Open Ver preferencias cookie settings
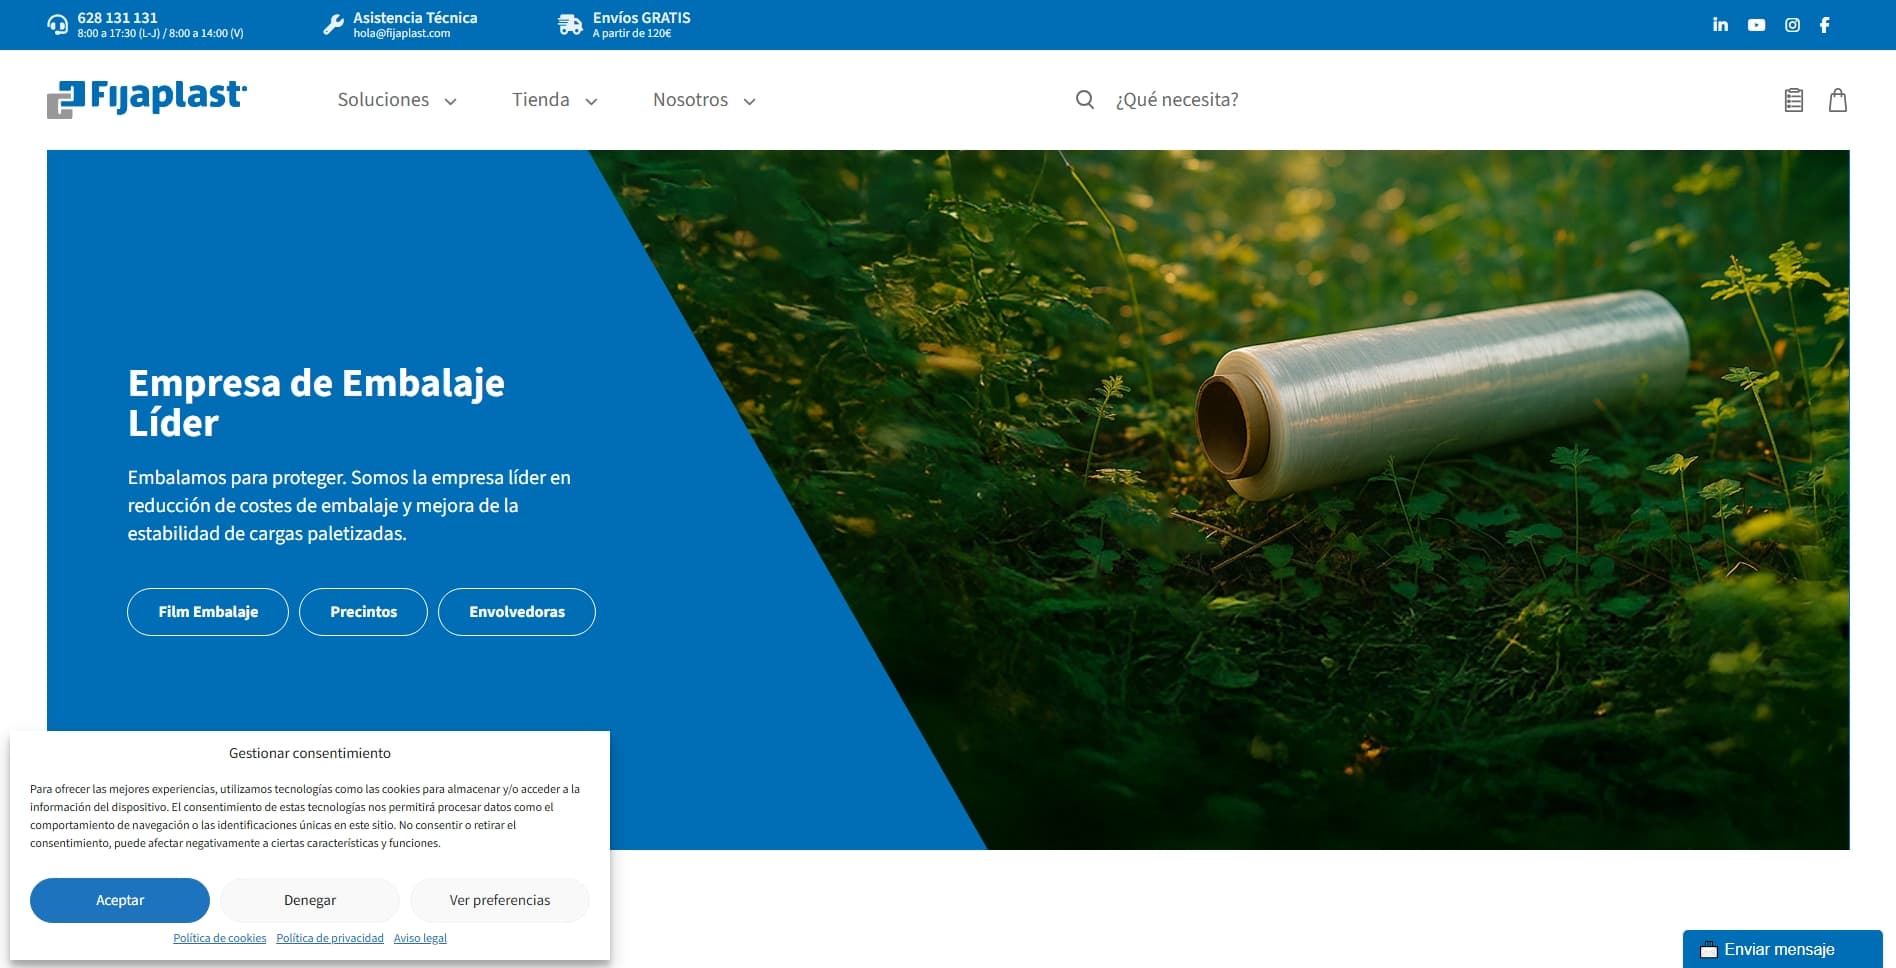Image resolution: width=1896 pixels, height=968 pixels. [499, 900]
